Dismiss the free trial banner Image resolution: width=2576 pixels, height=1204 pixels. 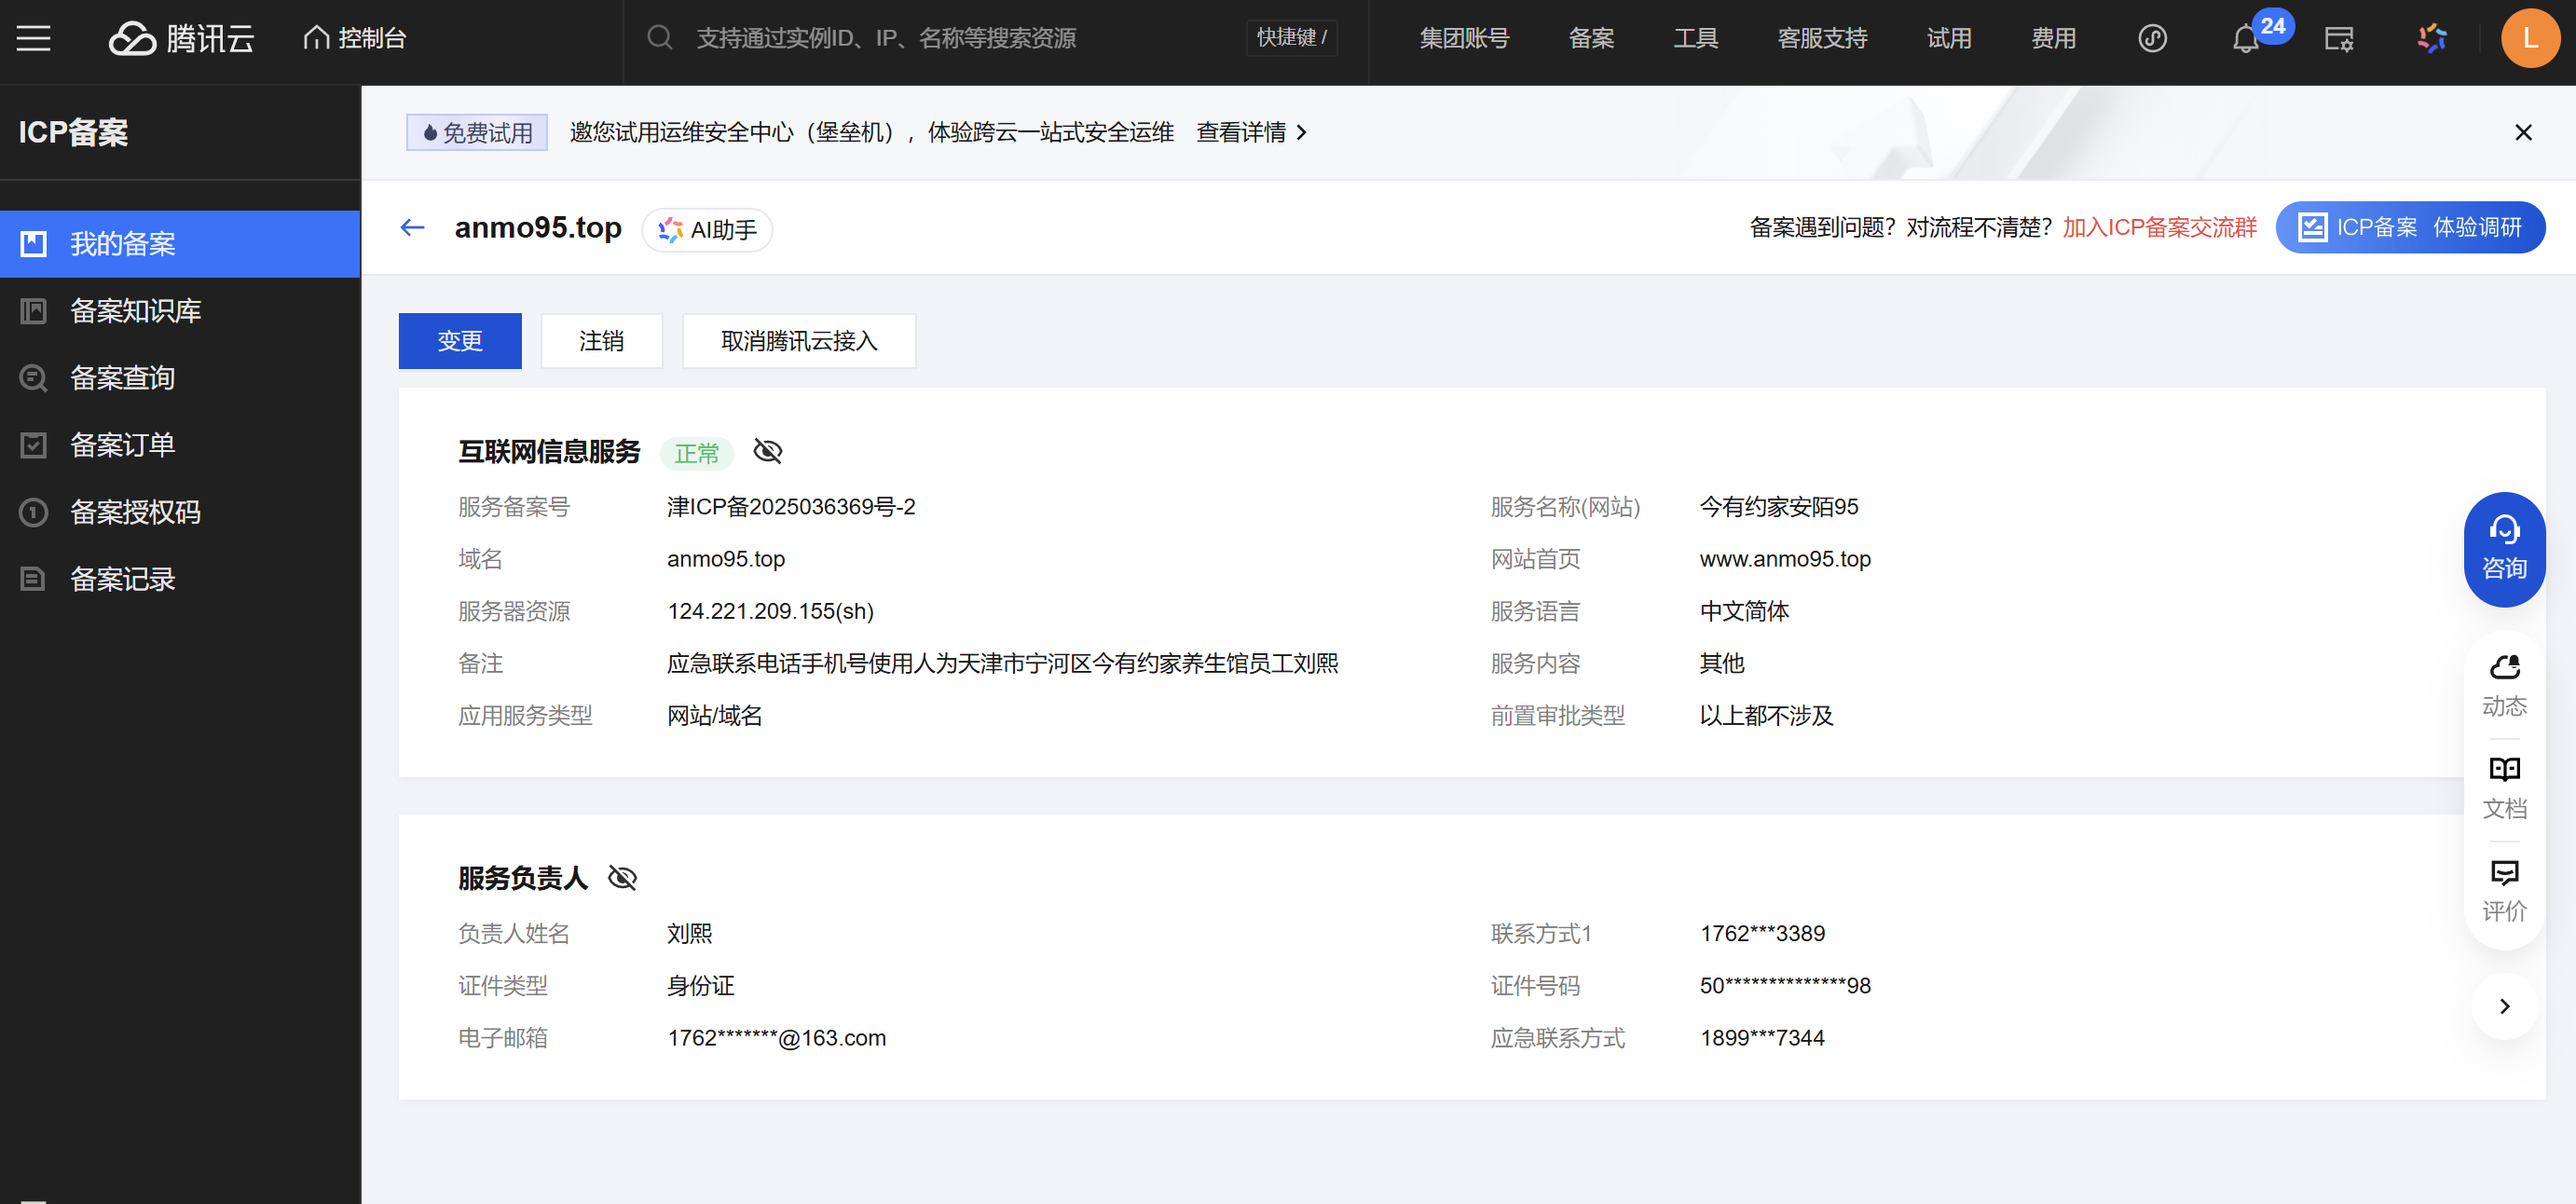[2522, 132]
